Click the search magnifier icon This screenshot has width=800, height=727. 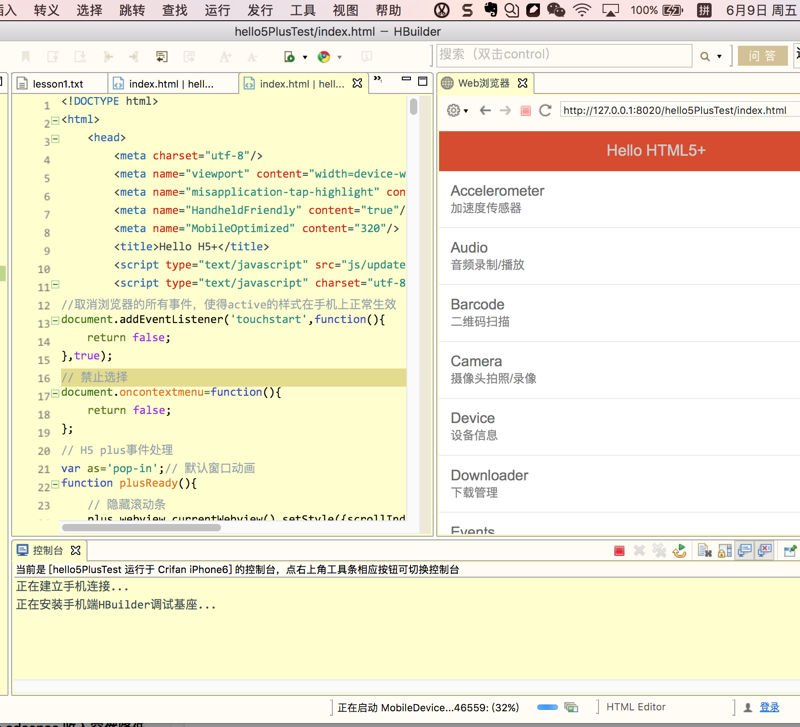pyautogui.click(x=705, y=57)
